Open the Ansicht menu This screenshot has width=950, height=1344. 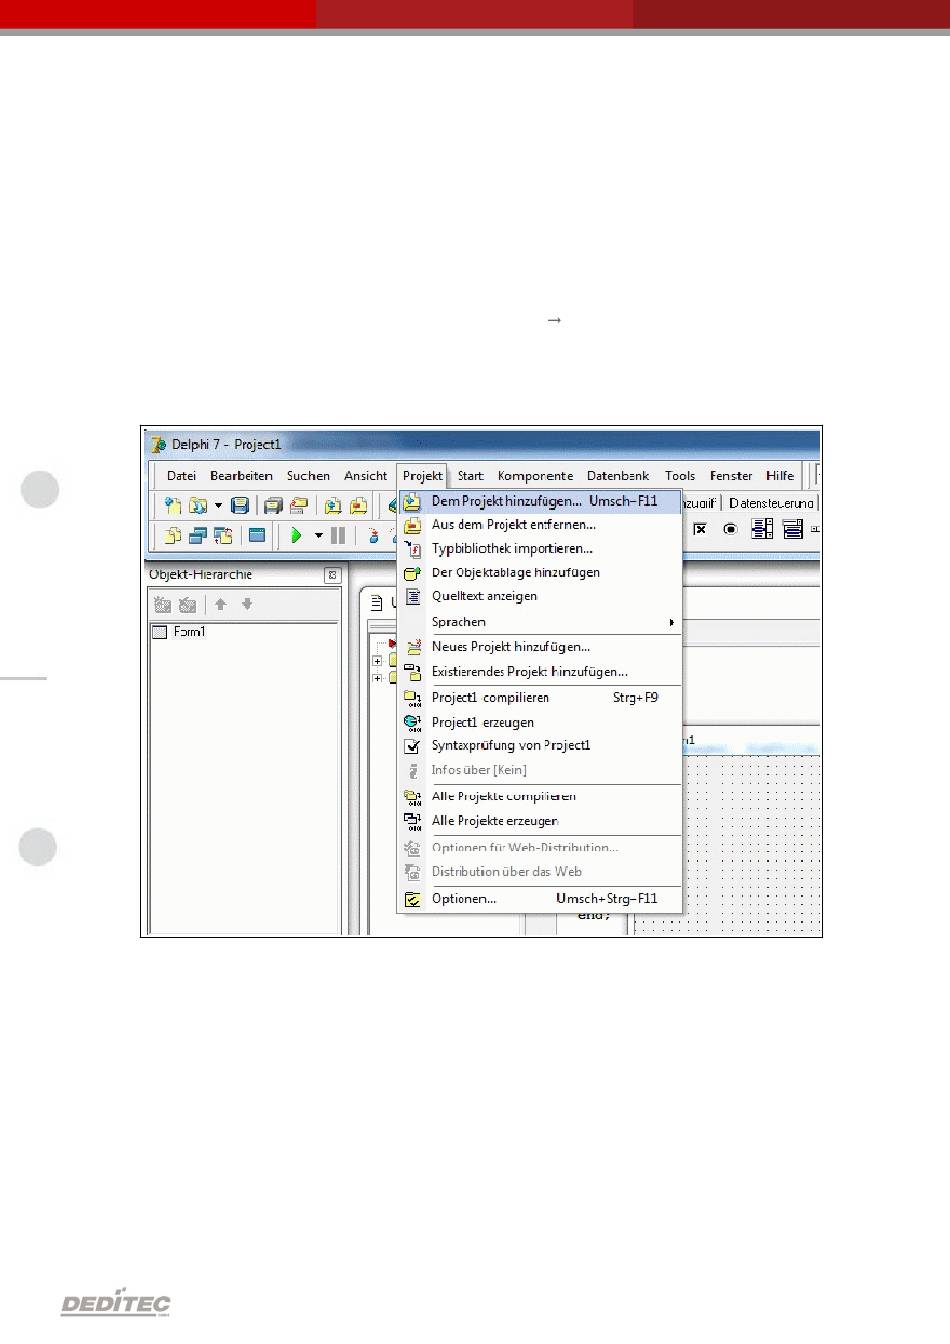click(366, 476)
